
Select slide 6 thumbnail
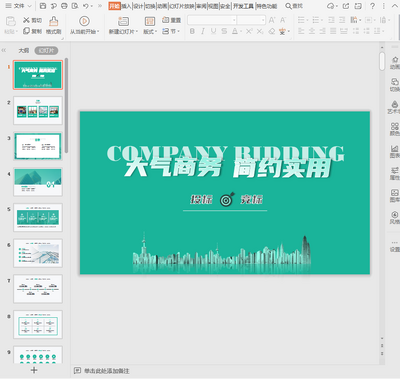(38, 253)
